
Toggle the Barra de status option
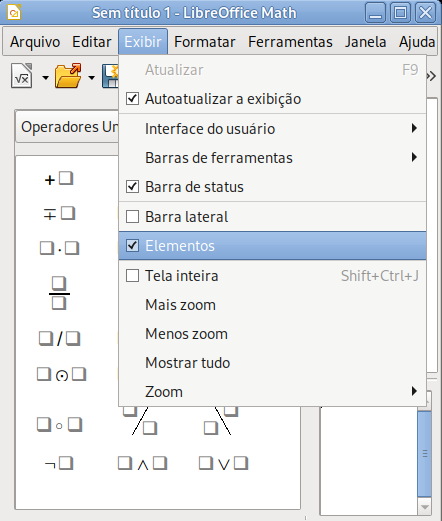click(272, 187)
